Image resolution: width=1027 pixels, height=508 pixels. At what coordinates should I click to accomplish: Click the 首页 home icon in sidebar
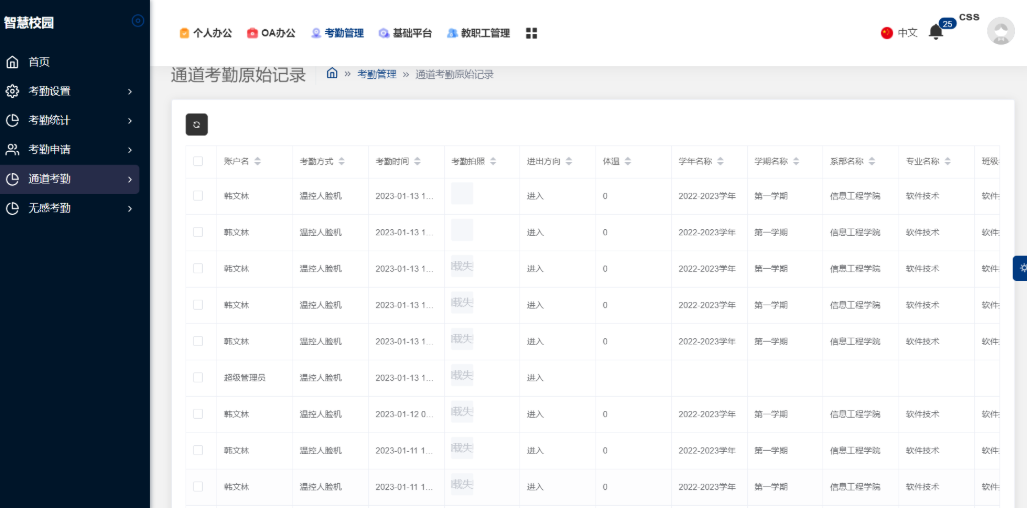point(12,62)
